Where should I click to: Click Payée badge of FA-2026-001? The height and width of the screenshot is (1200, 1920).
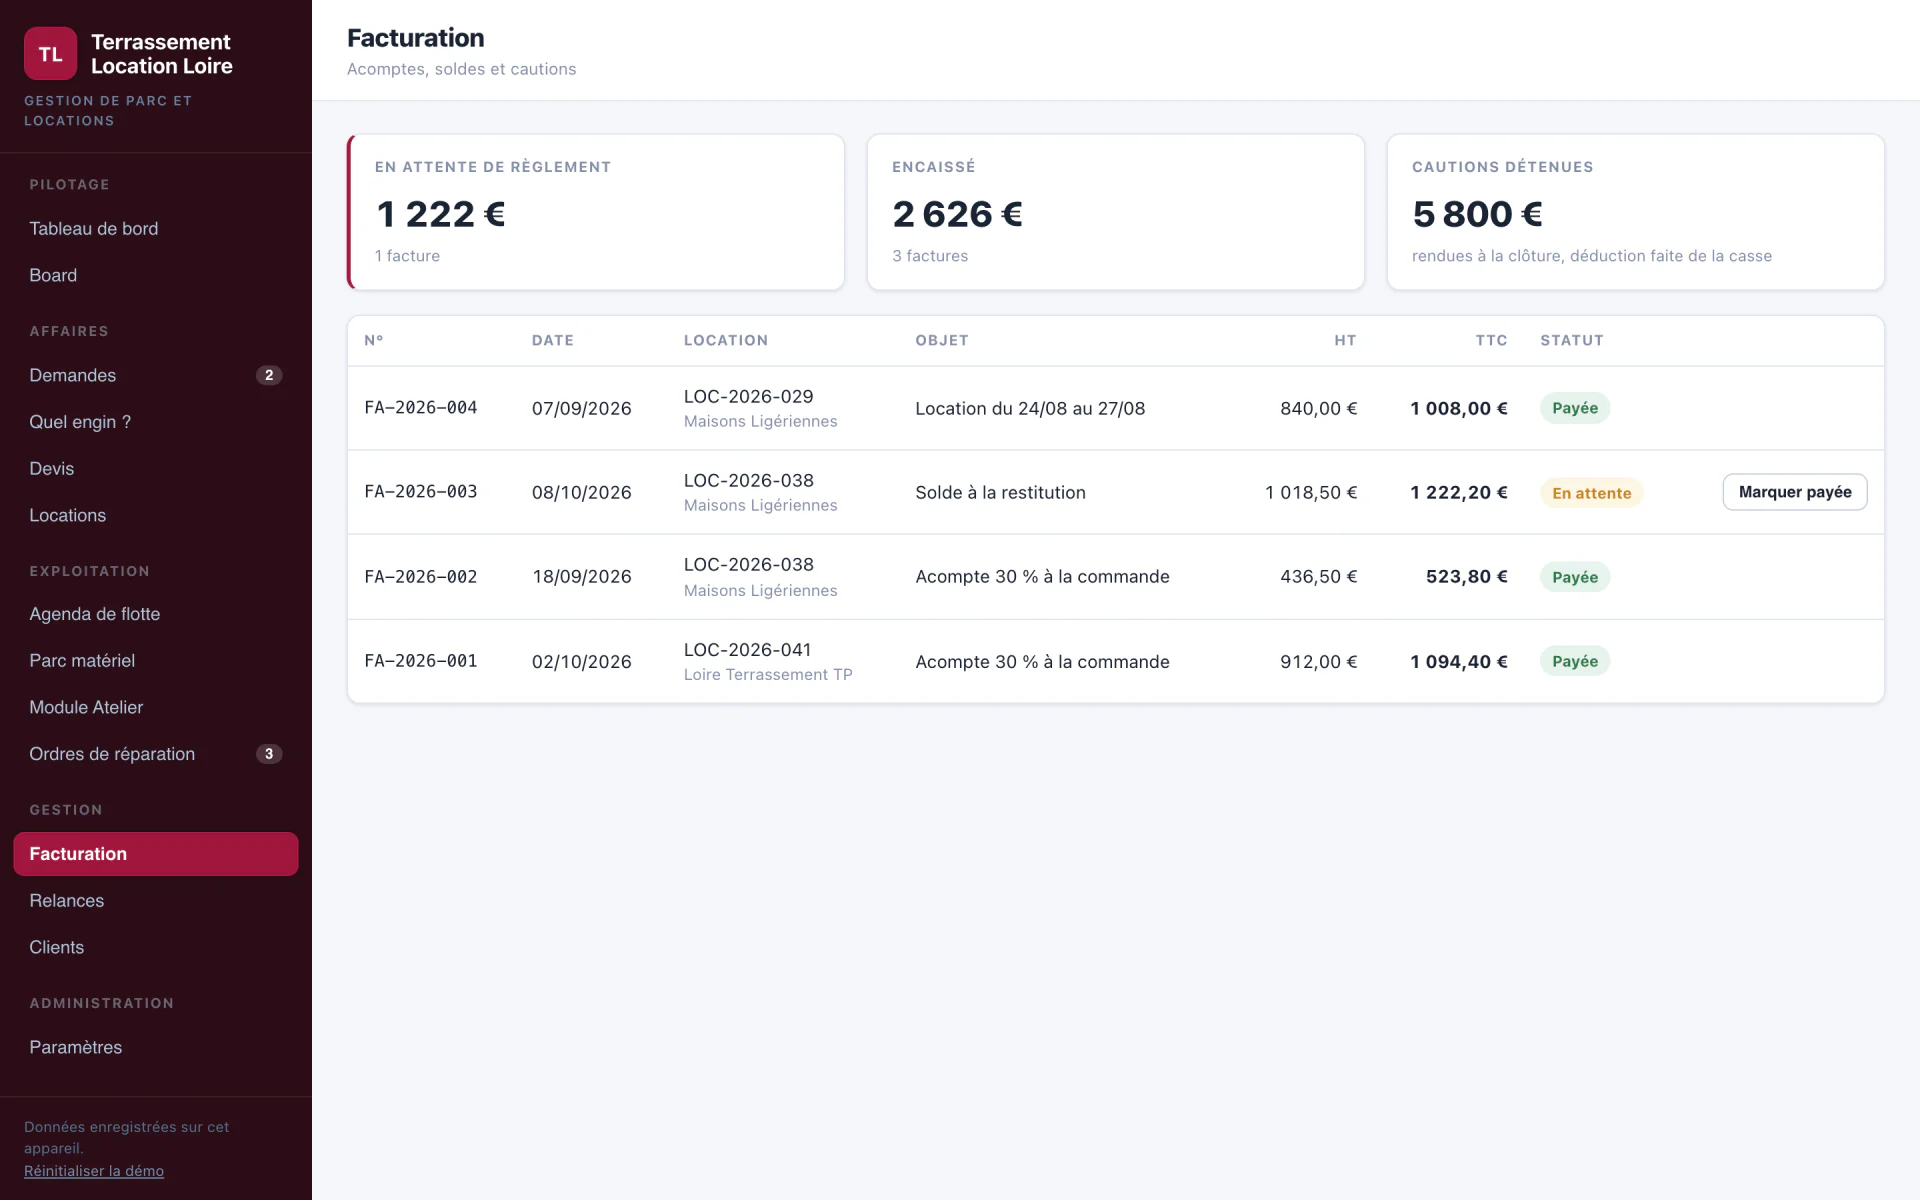[x=1575, y=661]
